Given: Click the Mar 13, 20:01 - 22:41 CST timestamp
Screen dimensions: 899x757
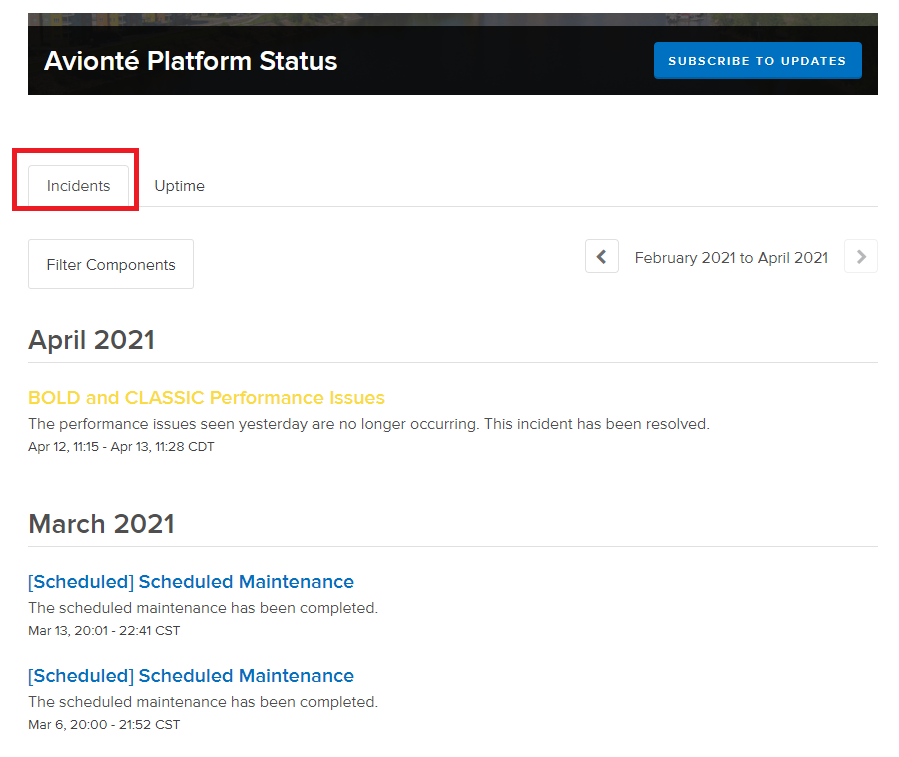Looking at the screenshot, I should click(x=104, y=631).
